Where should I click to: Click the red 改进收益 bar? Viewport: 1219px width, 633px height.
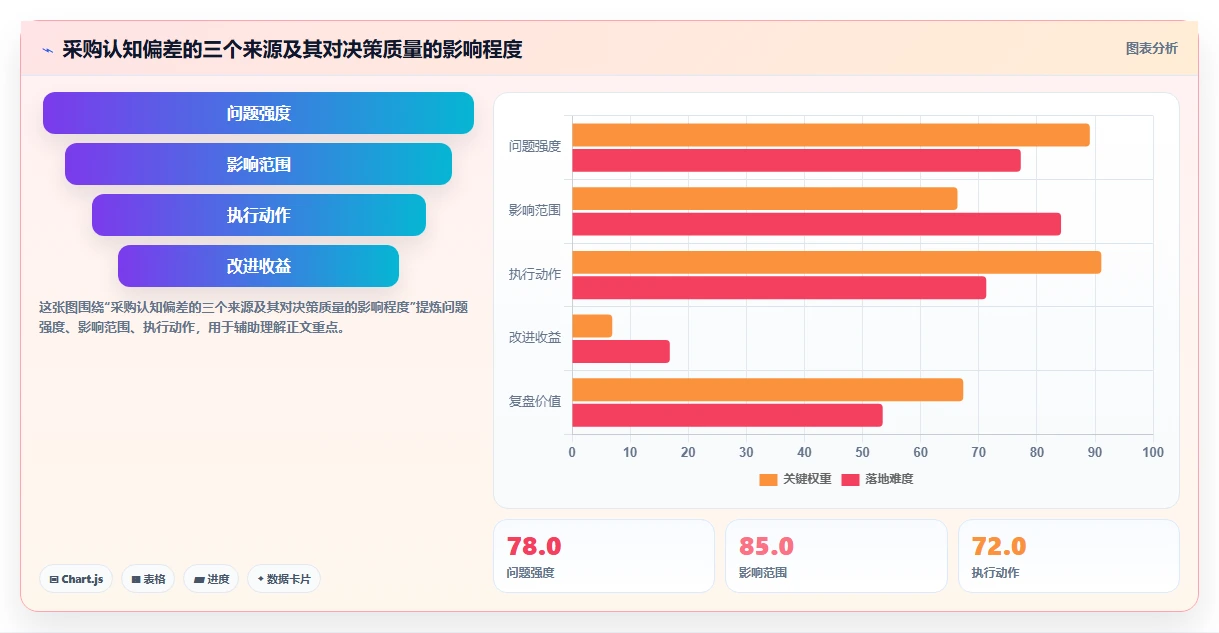(621, 351)
